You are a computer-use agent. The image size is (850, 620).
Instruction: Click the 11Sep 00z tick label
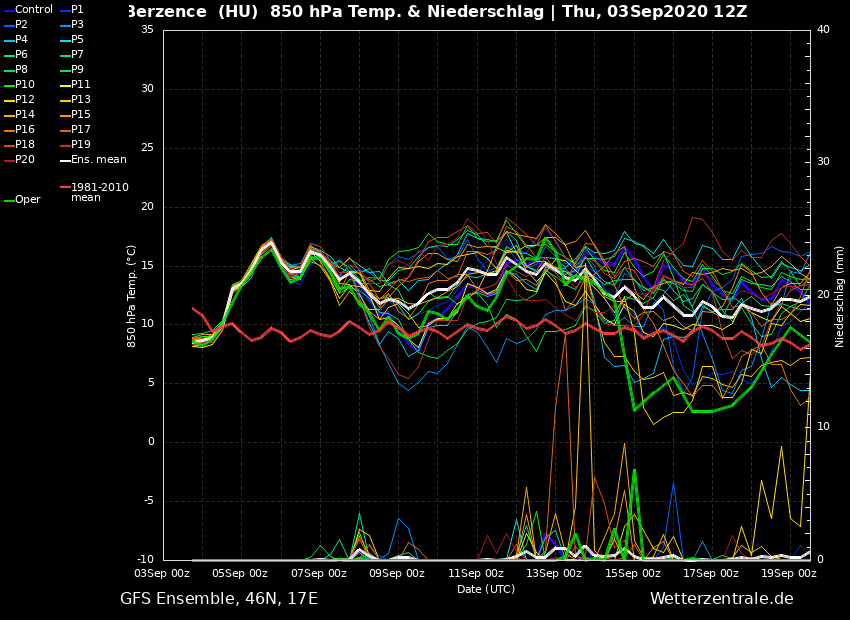(x=476, y=573)
